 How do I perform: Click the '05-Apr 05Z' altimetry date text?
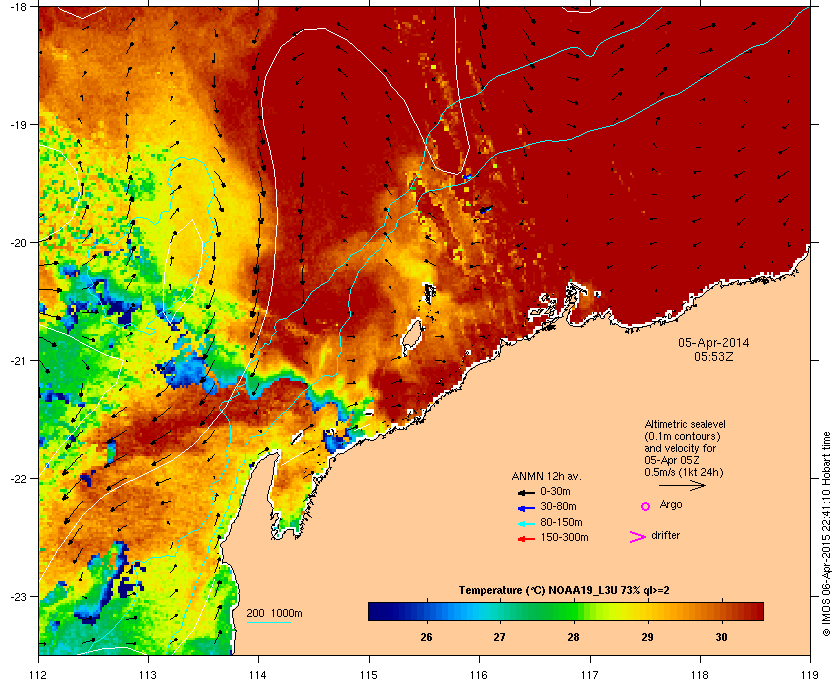[672, 460]
